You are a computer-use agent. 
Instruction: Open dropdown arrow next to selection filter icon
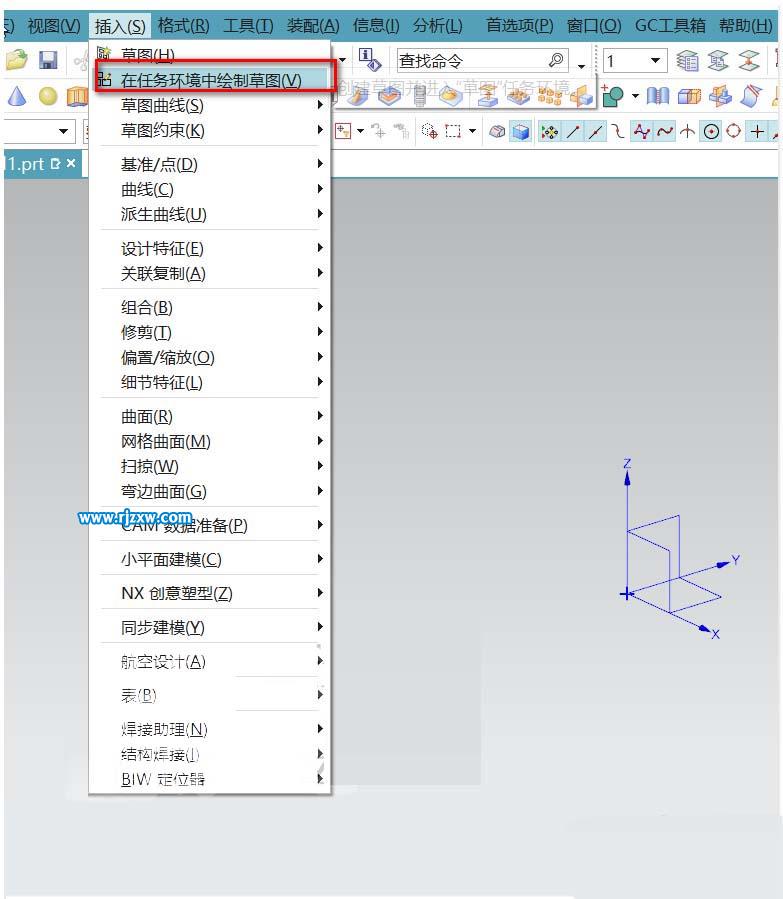(x=360, y=131)
